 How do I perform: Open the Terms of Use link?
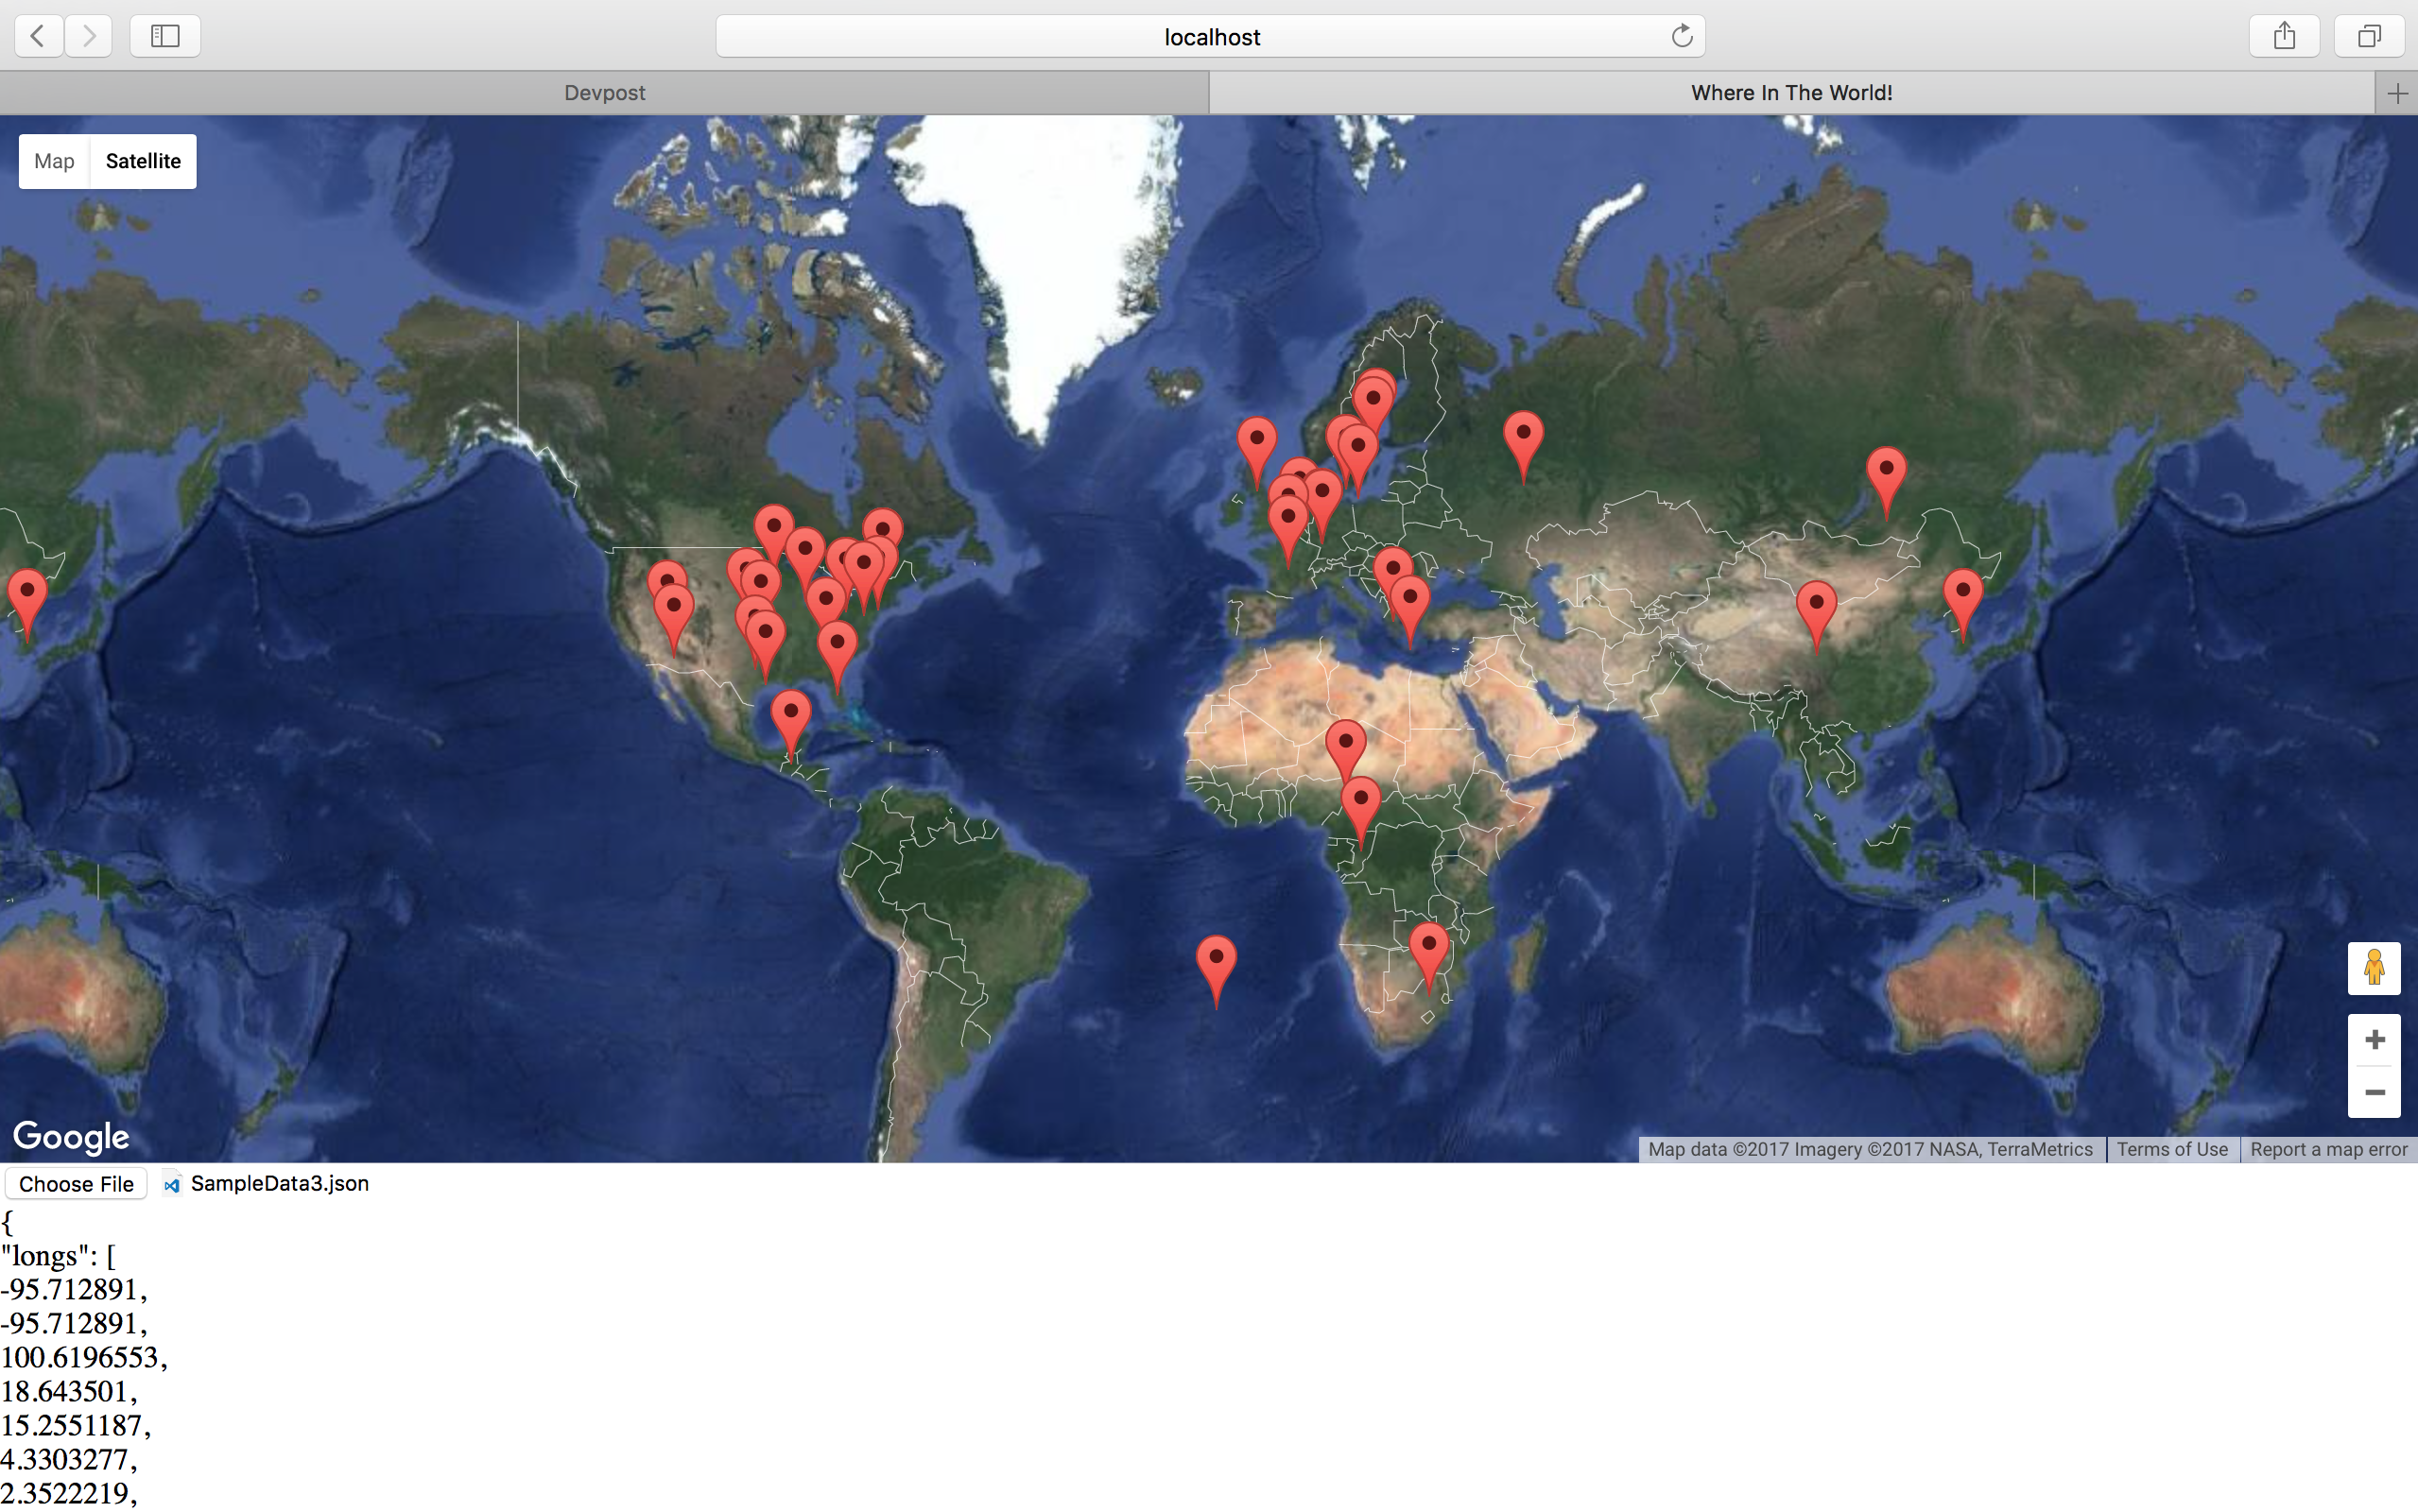coord(2171,1149)
